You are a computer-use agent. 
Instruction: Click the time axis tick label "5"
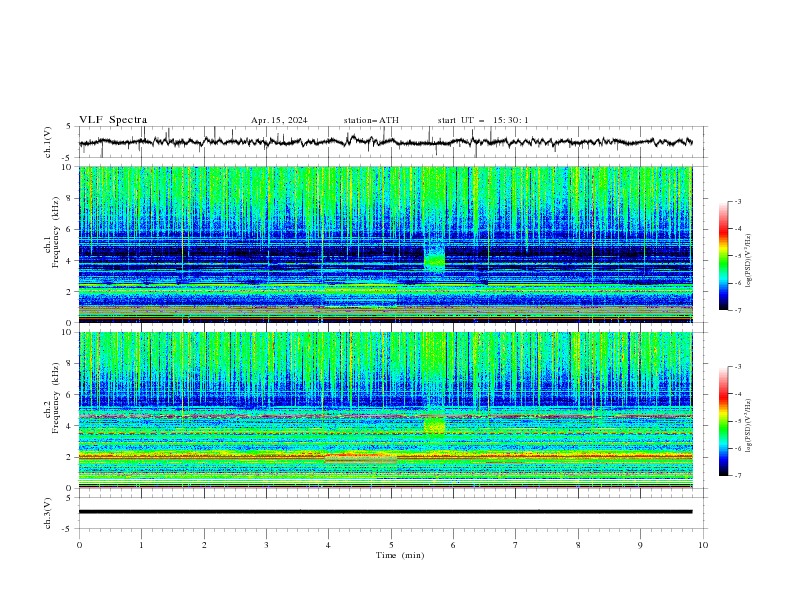(391, 545)
